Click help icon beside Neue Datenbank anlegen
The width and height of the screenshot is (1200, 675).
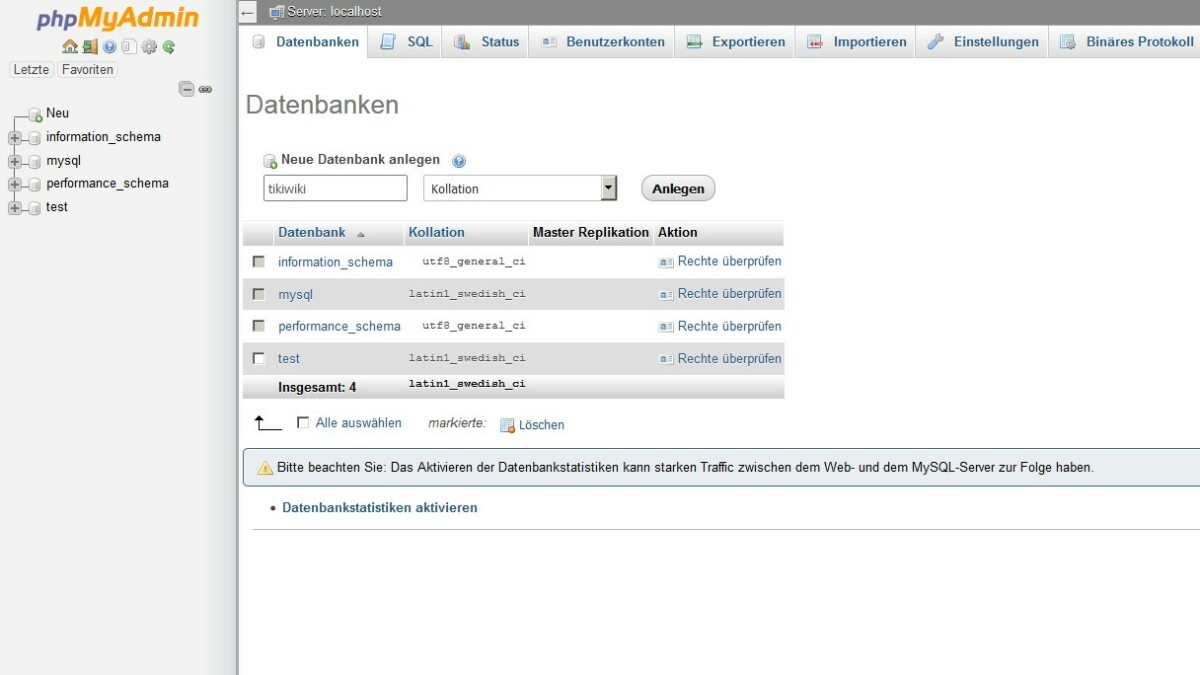[459, 161]
